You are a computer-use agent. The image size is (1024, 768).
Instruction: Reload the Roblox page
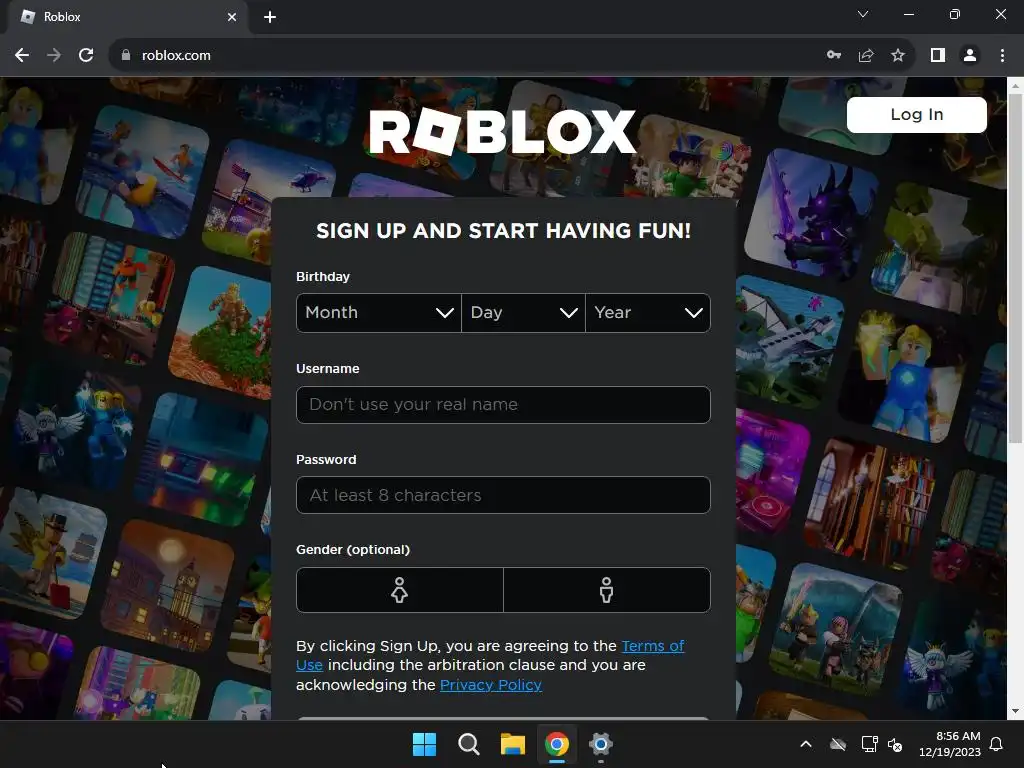click(86, 56)
